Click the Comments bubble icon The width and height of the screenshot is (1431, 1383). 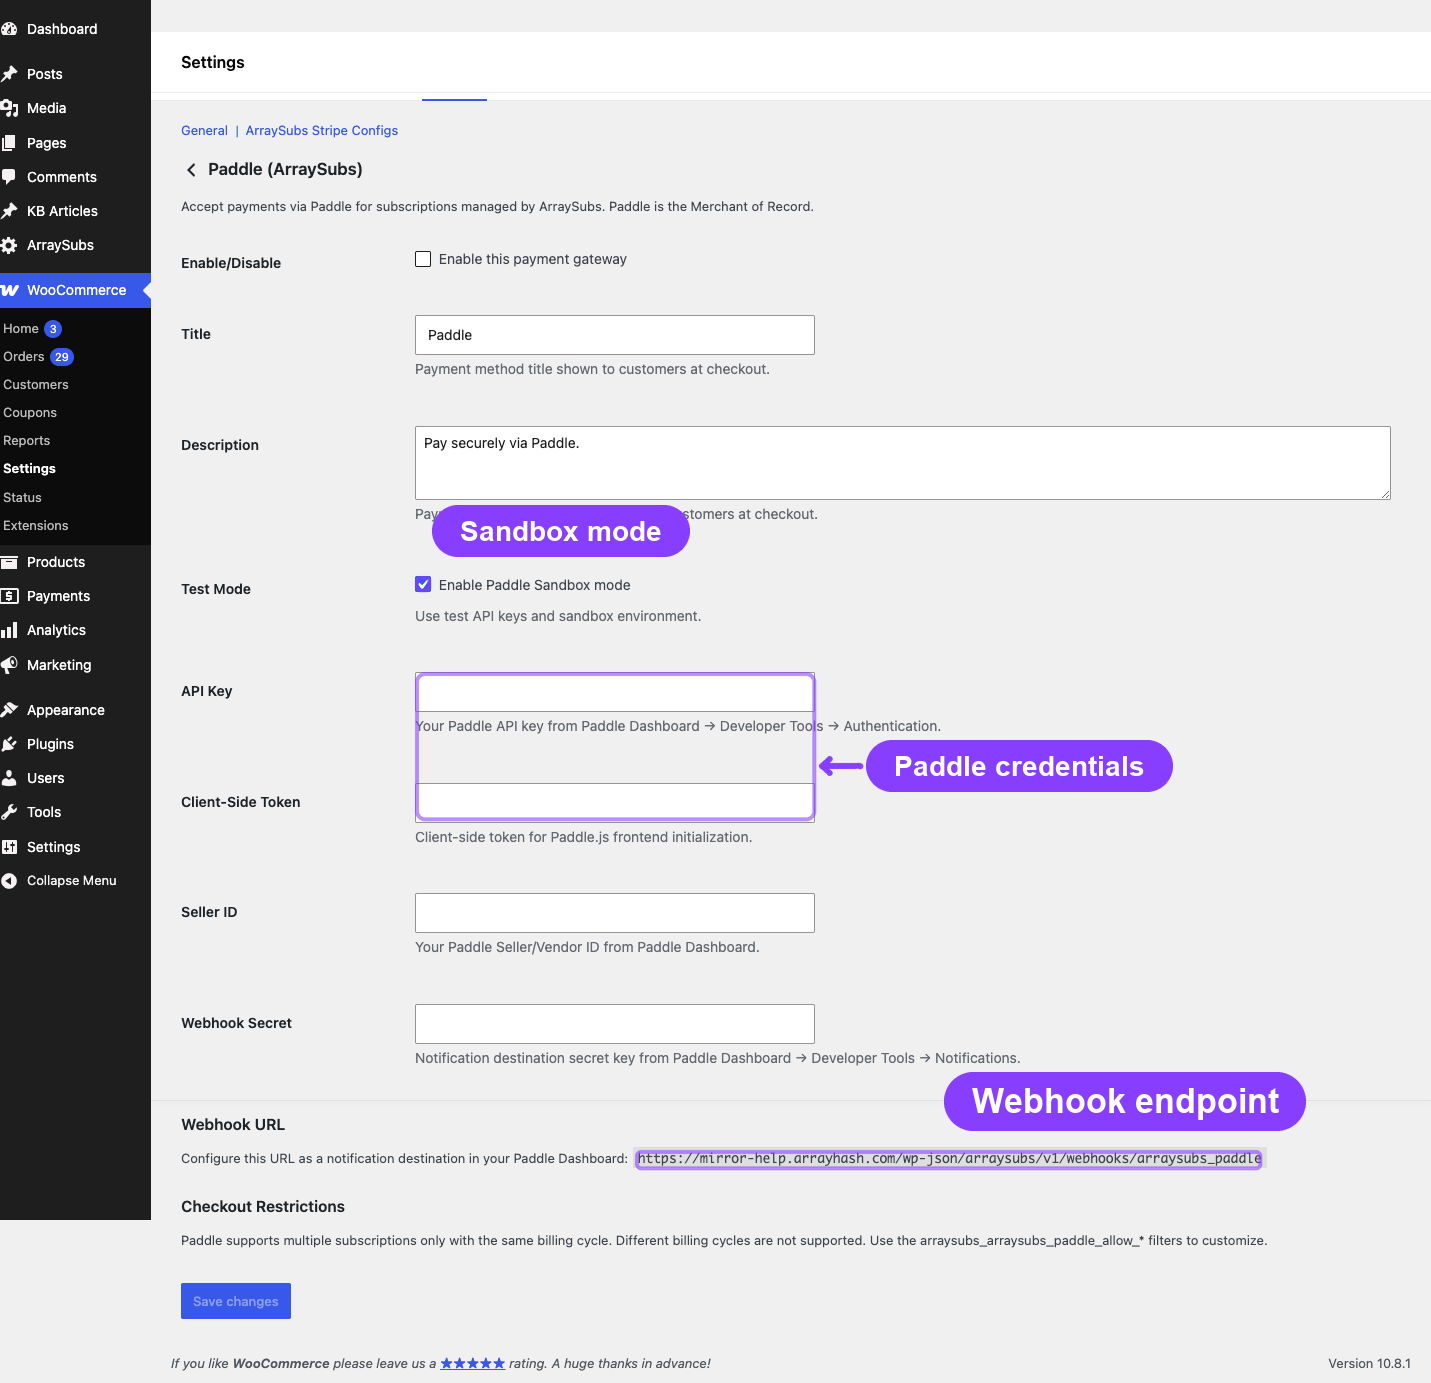[x=9, y=177]
